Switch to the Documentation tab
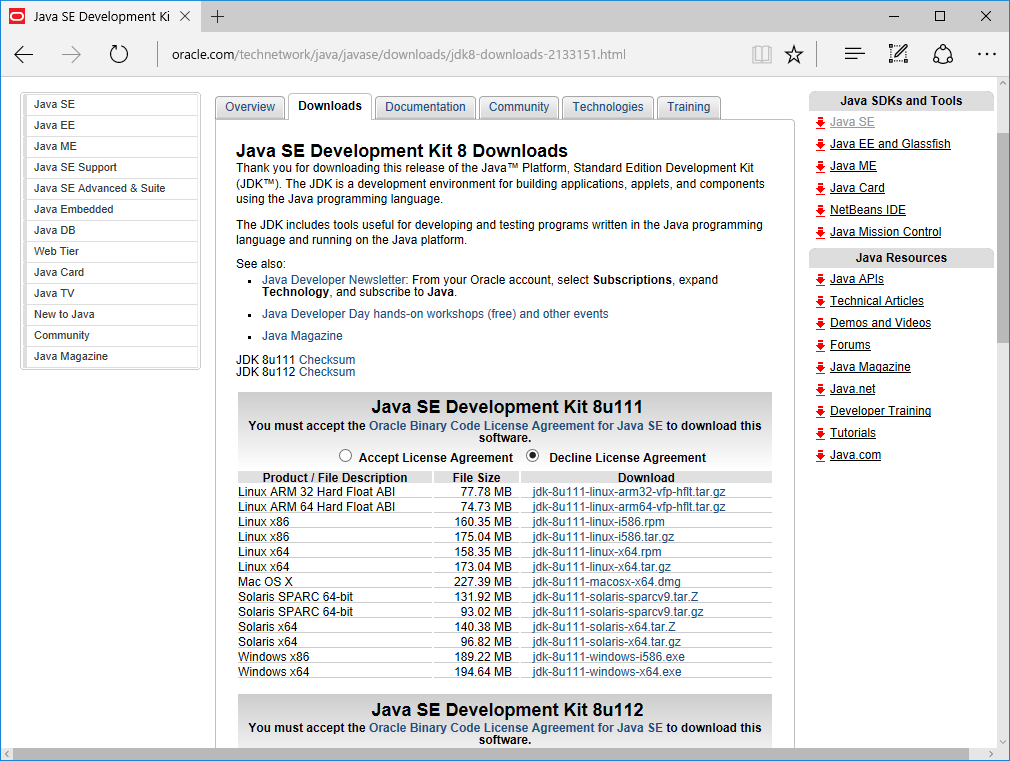 click(425, 107)
